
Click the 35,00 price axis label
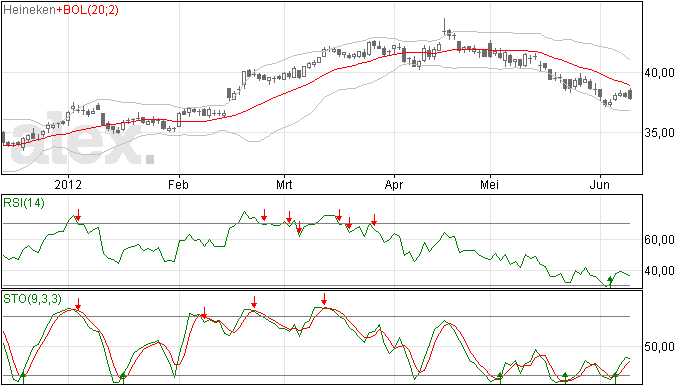[x=659, y=133]
